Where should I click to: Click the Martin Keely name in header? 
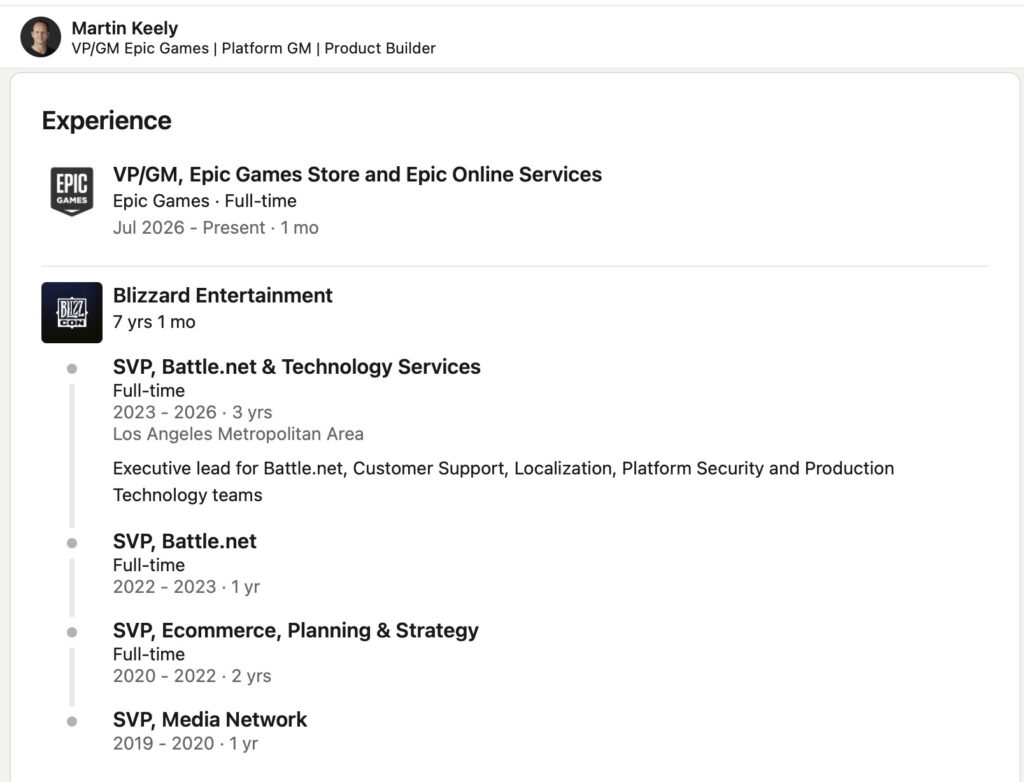[125, 28]
